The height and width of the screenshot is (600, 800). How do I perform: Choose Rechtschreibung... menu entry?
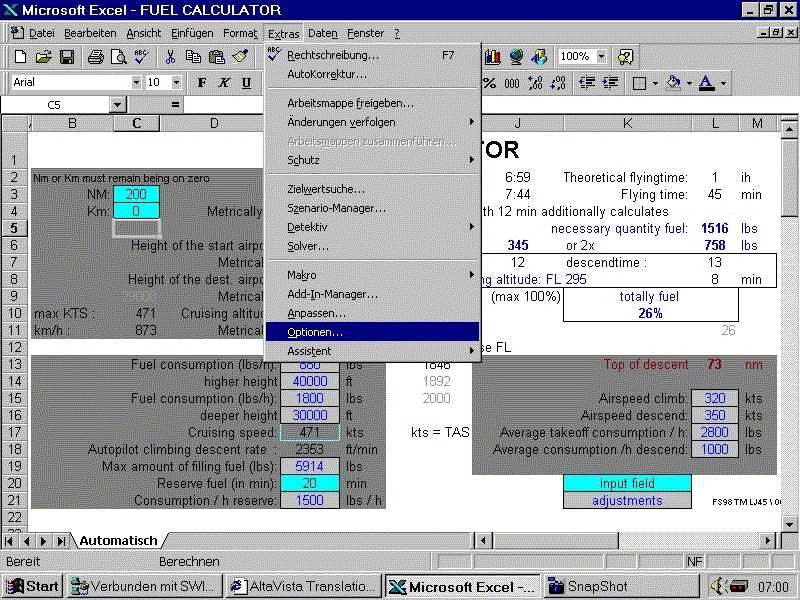372,55
